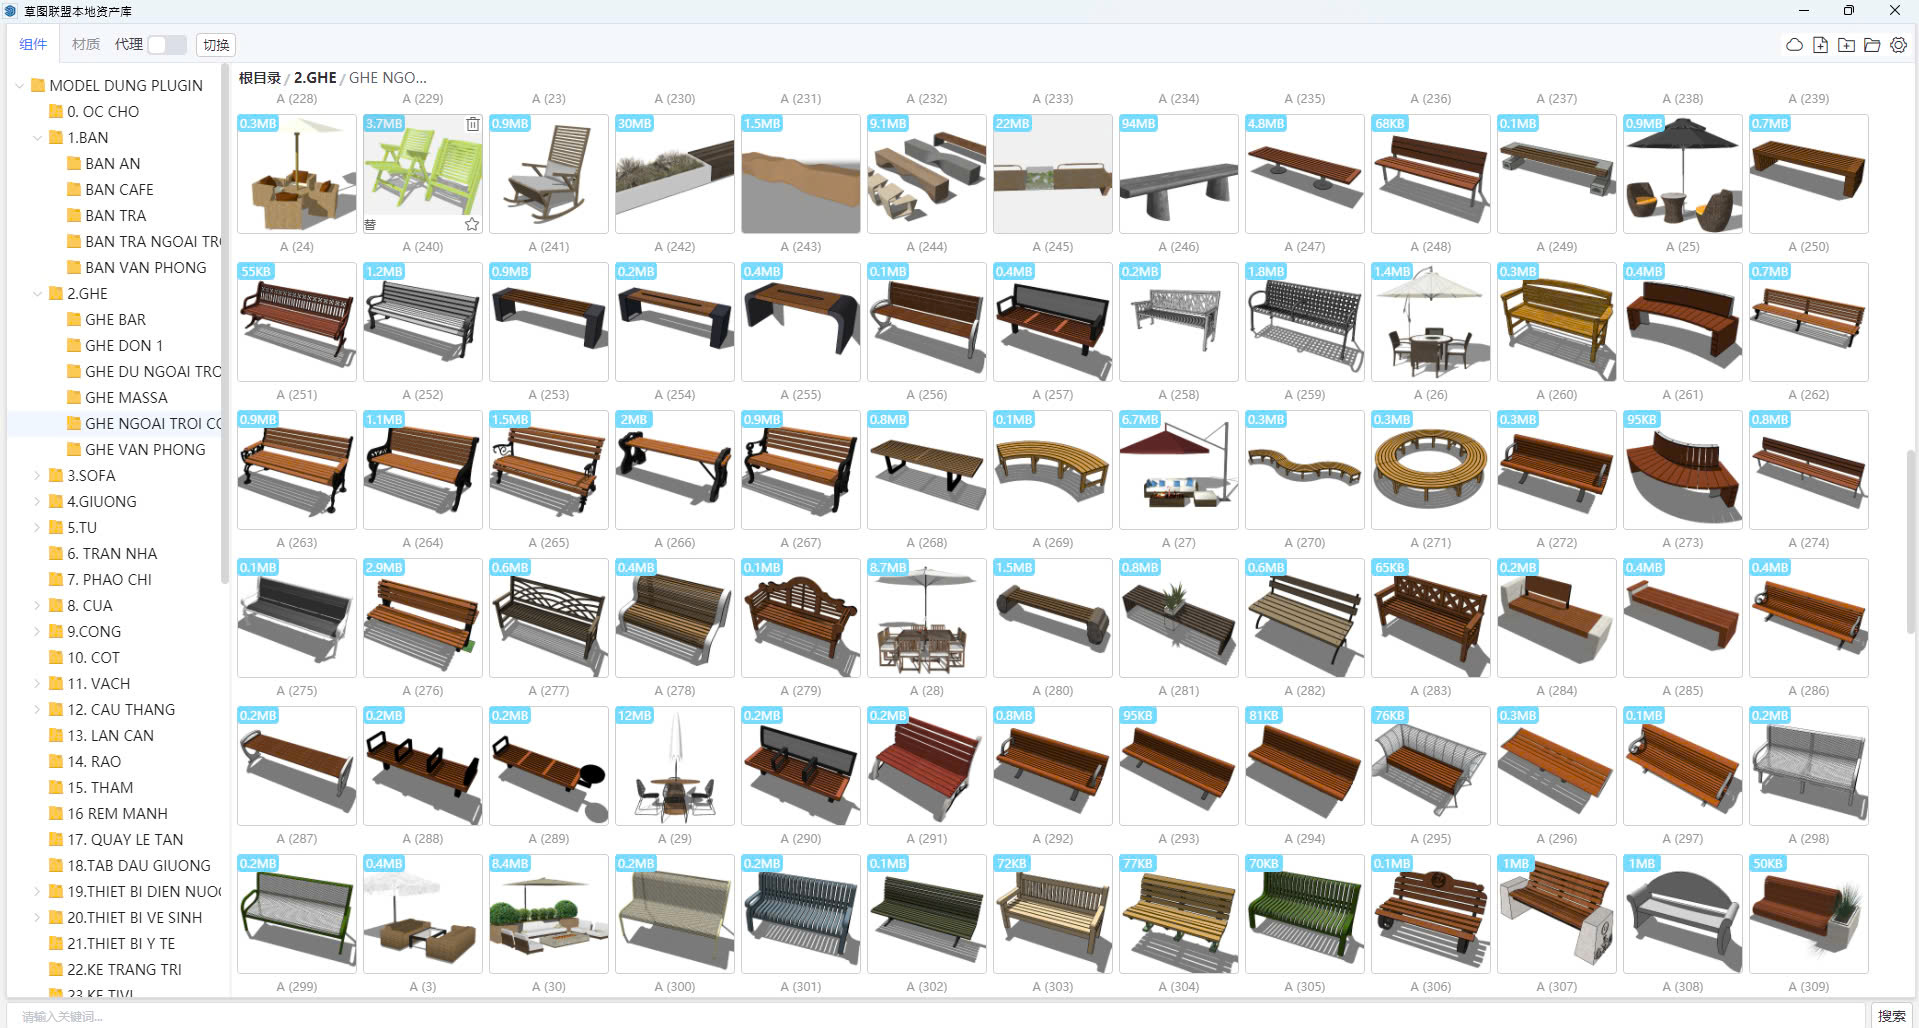Toggle the 代理 proxy switch
1919x1028 pixels.
[166, 45]
